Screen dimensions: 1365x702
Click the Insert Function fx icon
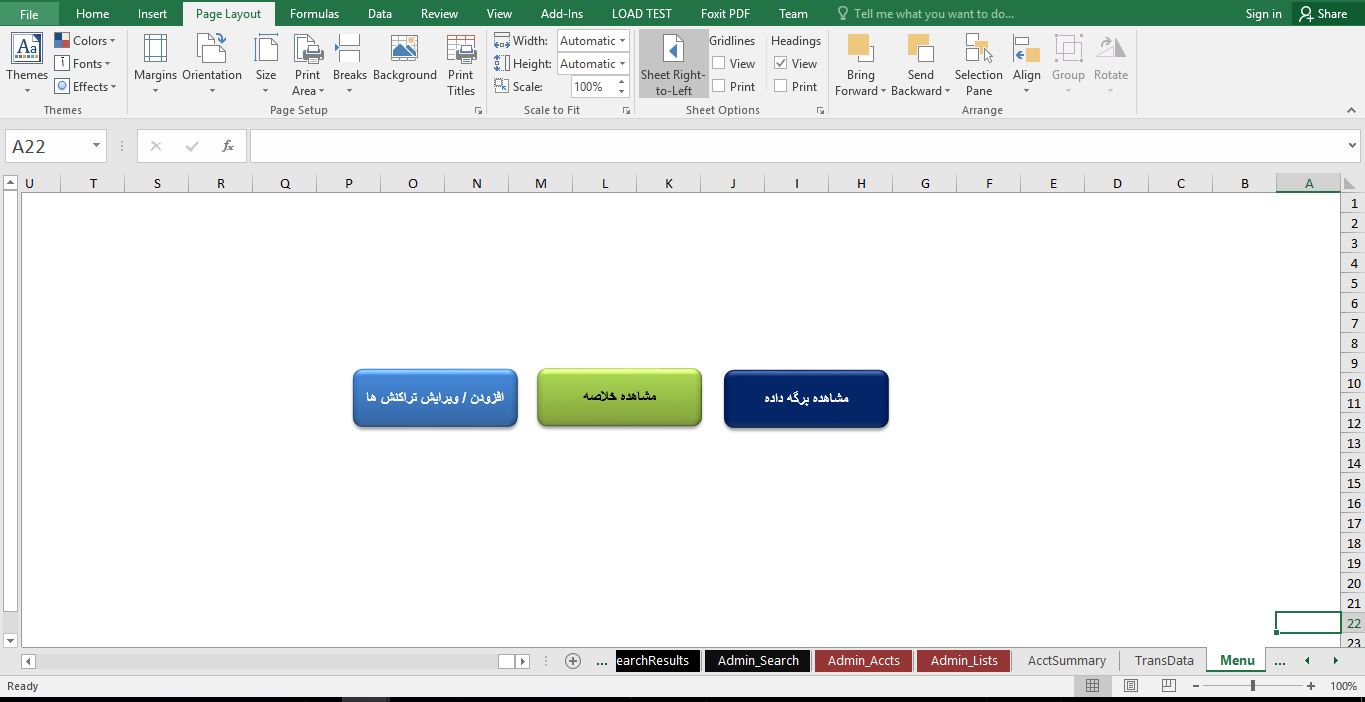pos(228,146)
